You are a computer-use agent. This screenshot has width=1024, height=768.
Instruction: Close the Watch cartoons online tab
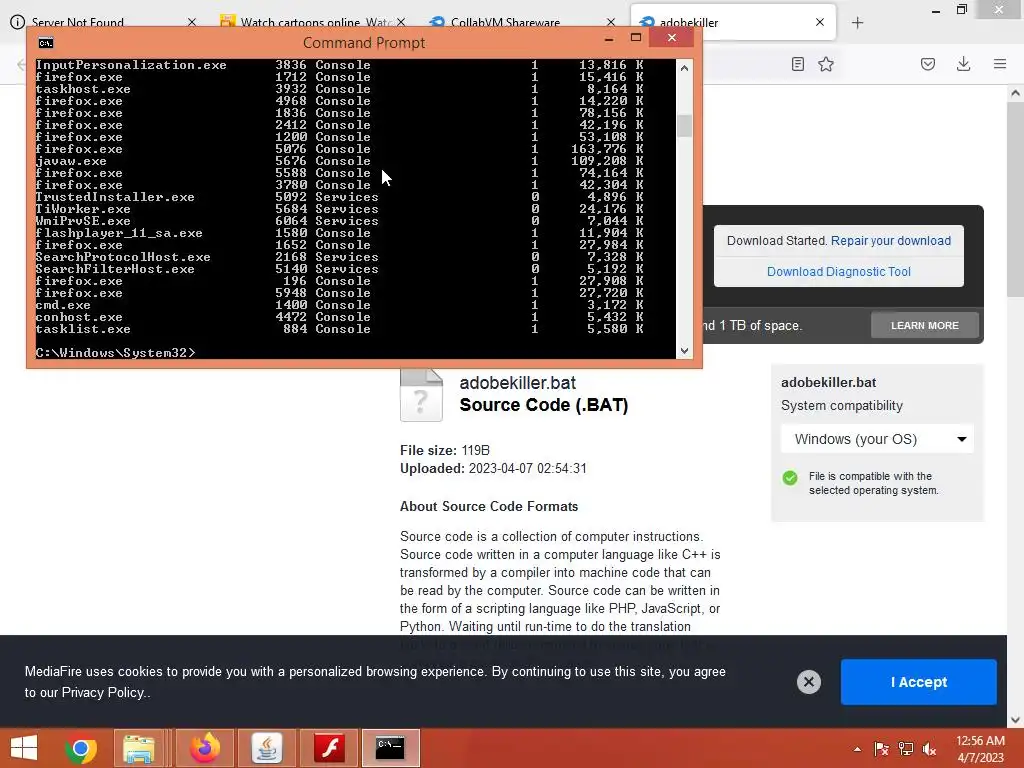pyautogui.click(x=401, y=22)
